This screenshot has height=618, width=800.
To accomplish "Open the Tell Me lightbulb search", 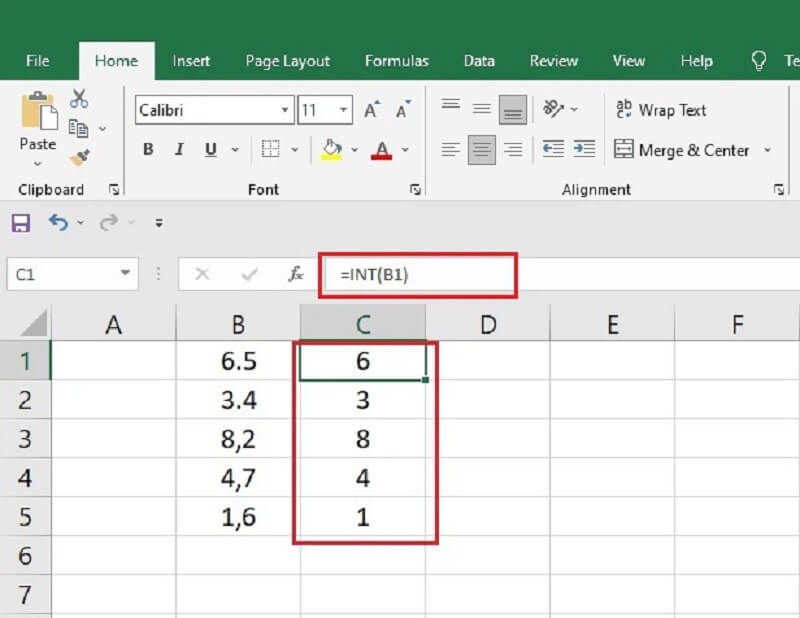I will pyautogui.click(x=759, y=61).
